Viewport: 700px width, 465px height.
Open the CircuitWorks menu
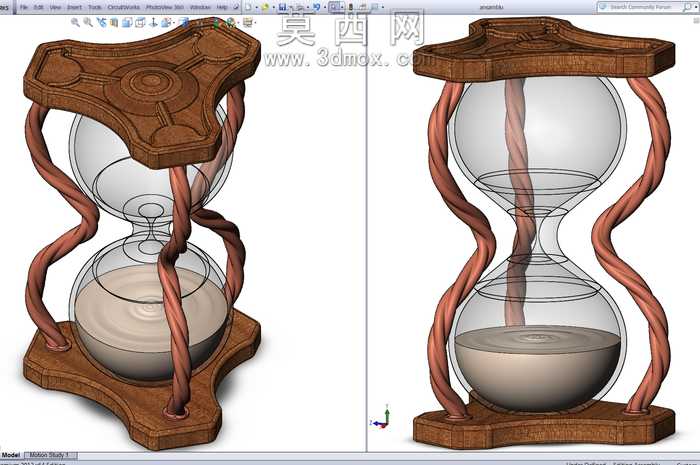tap(124, 7)
